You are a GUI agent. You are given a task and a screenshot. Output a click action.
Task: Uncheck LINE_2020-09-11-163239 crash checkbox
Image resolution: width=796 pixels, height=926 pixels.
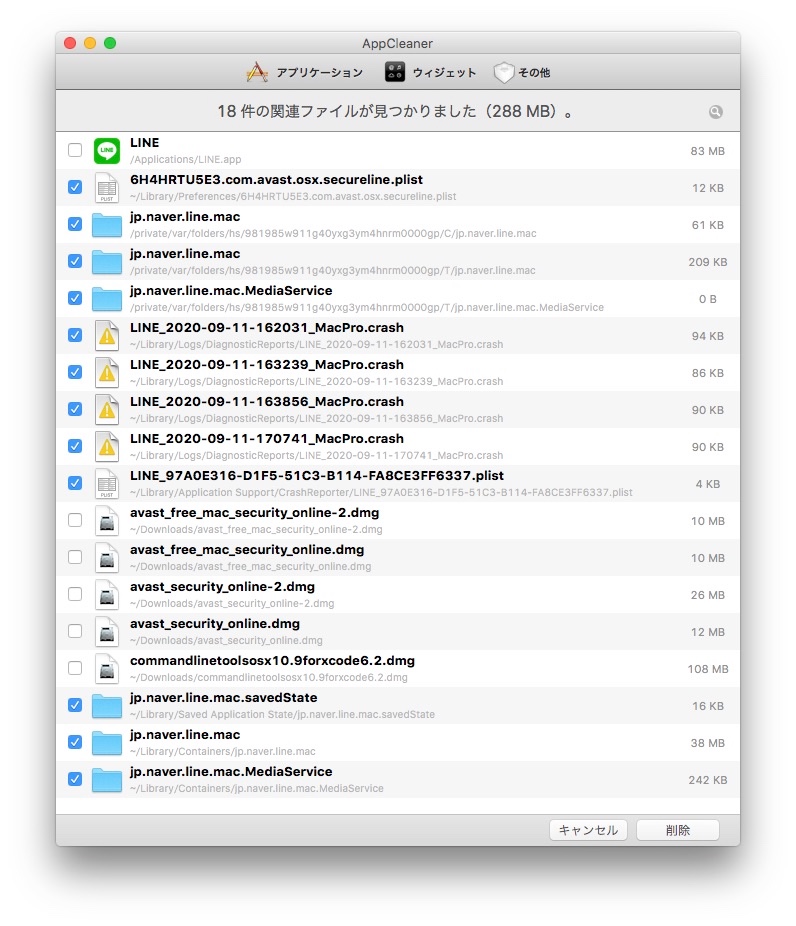(75, 372)
